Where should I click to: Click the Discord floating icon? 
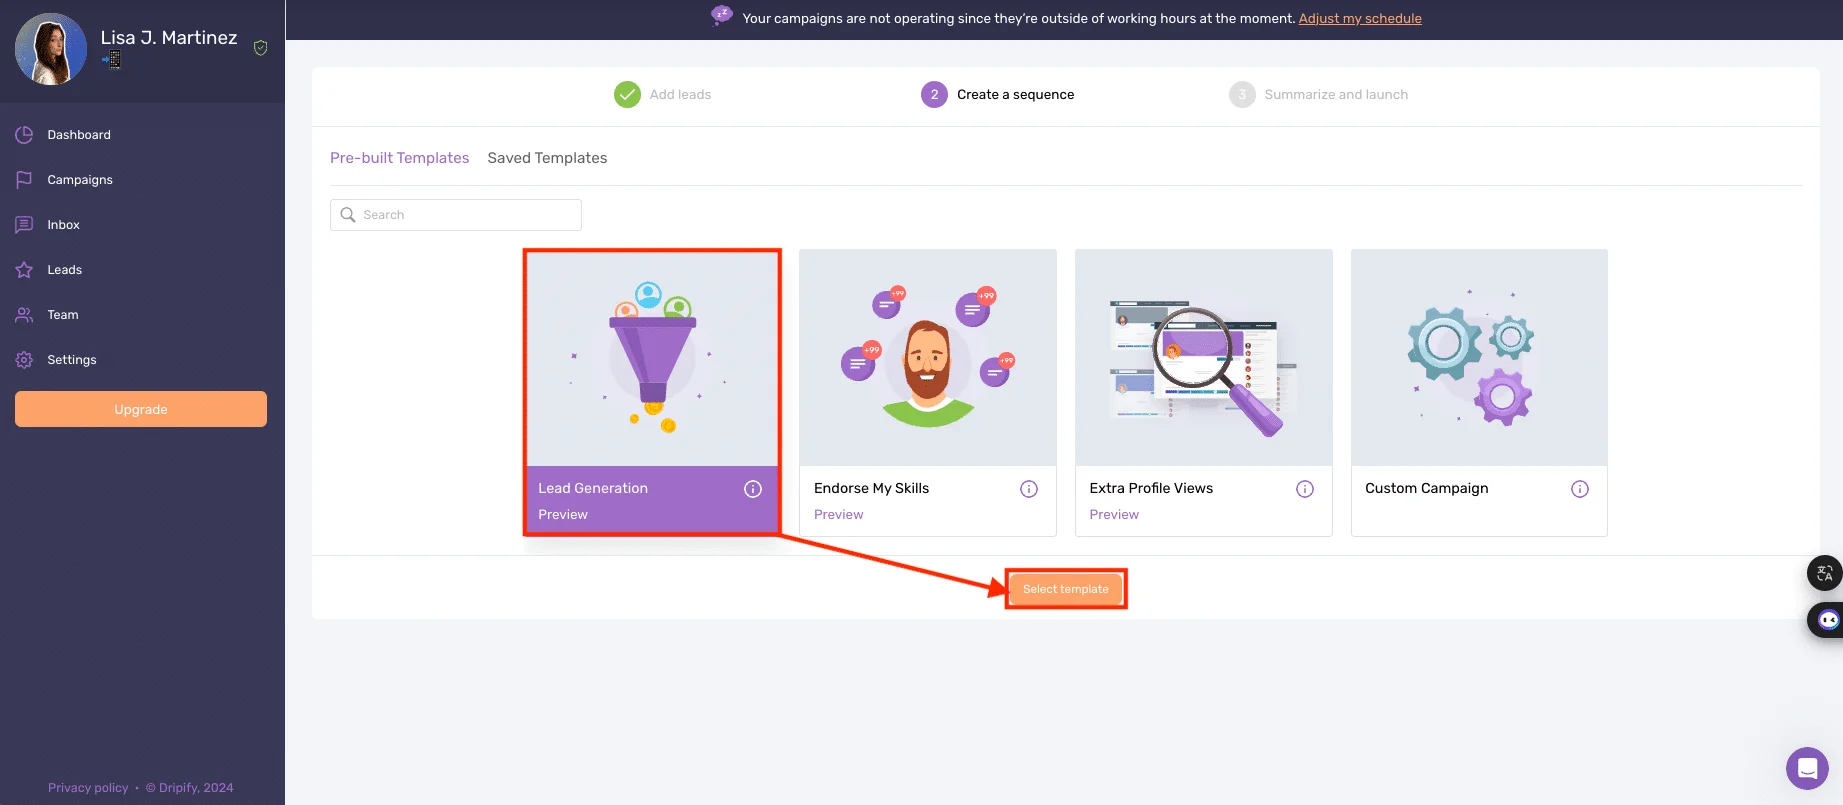1826,620
